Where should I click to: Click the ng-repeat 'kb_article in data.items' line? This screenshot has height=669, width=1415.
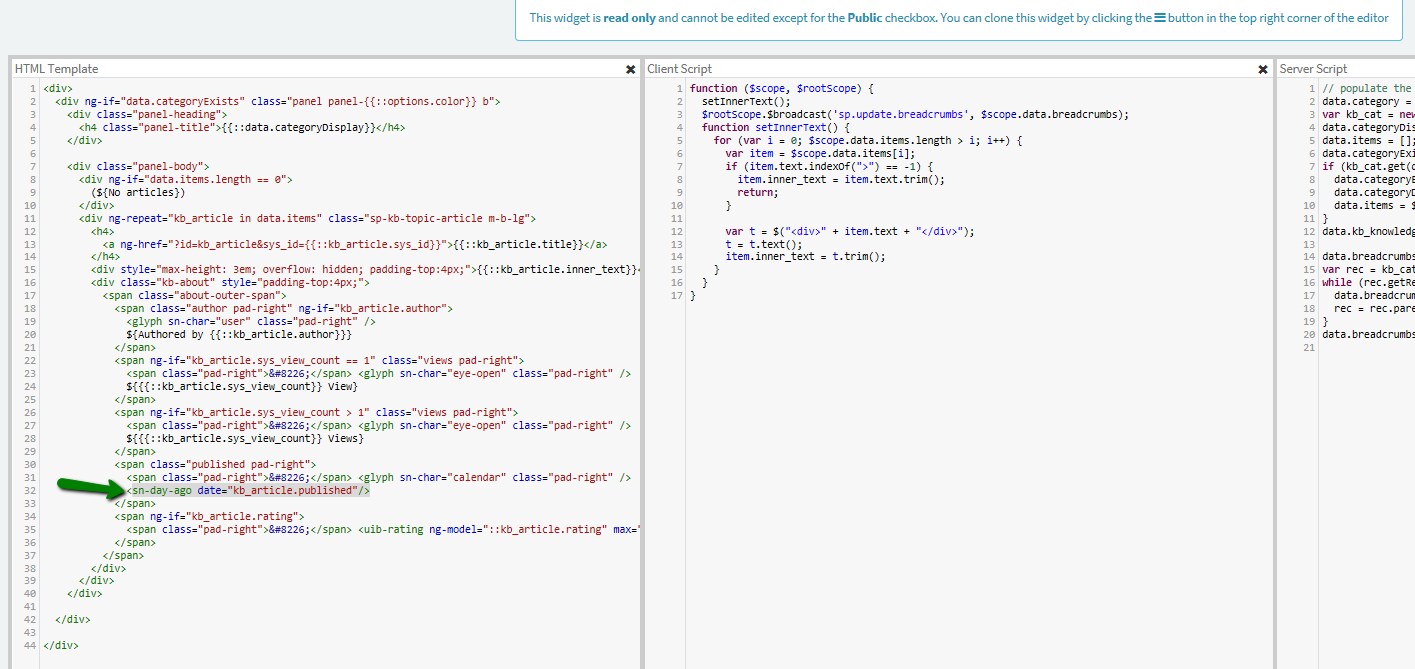307,218
